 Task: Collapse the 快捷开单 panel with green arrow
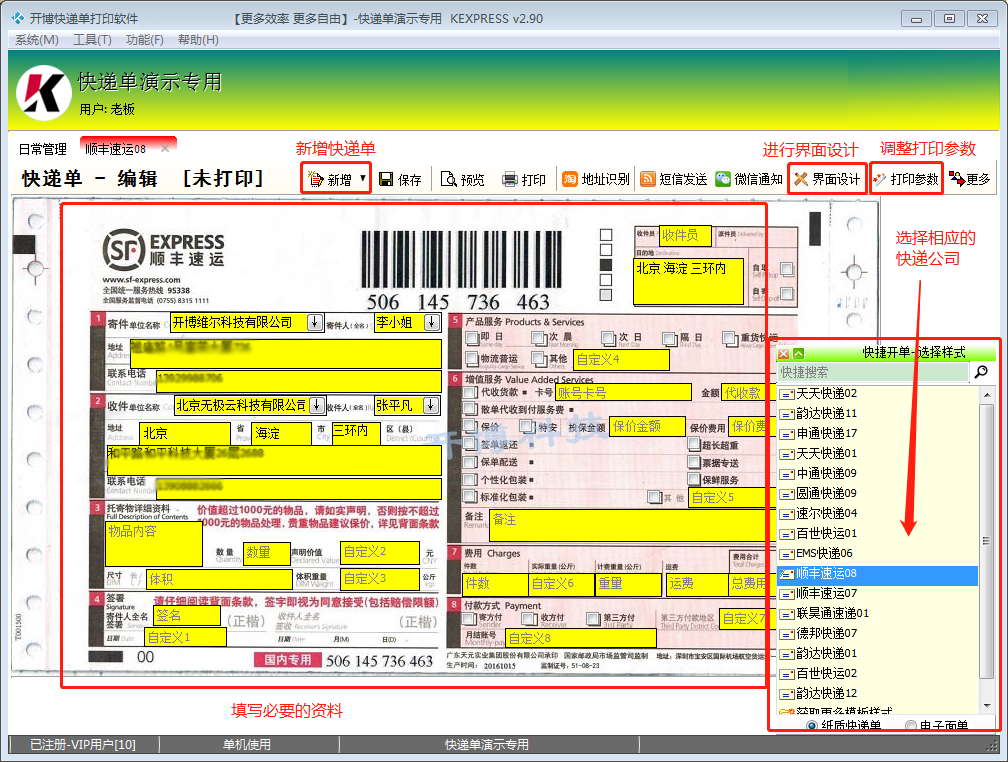(798, 354)
